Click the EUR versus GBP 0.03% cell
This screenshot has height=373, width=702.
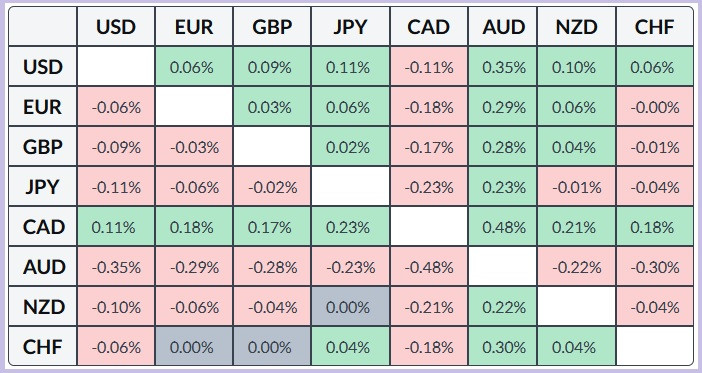(272, 107)
